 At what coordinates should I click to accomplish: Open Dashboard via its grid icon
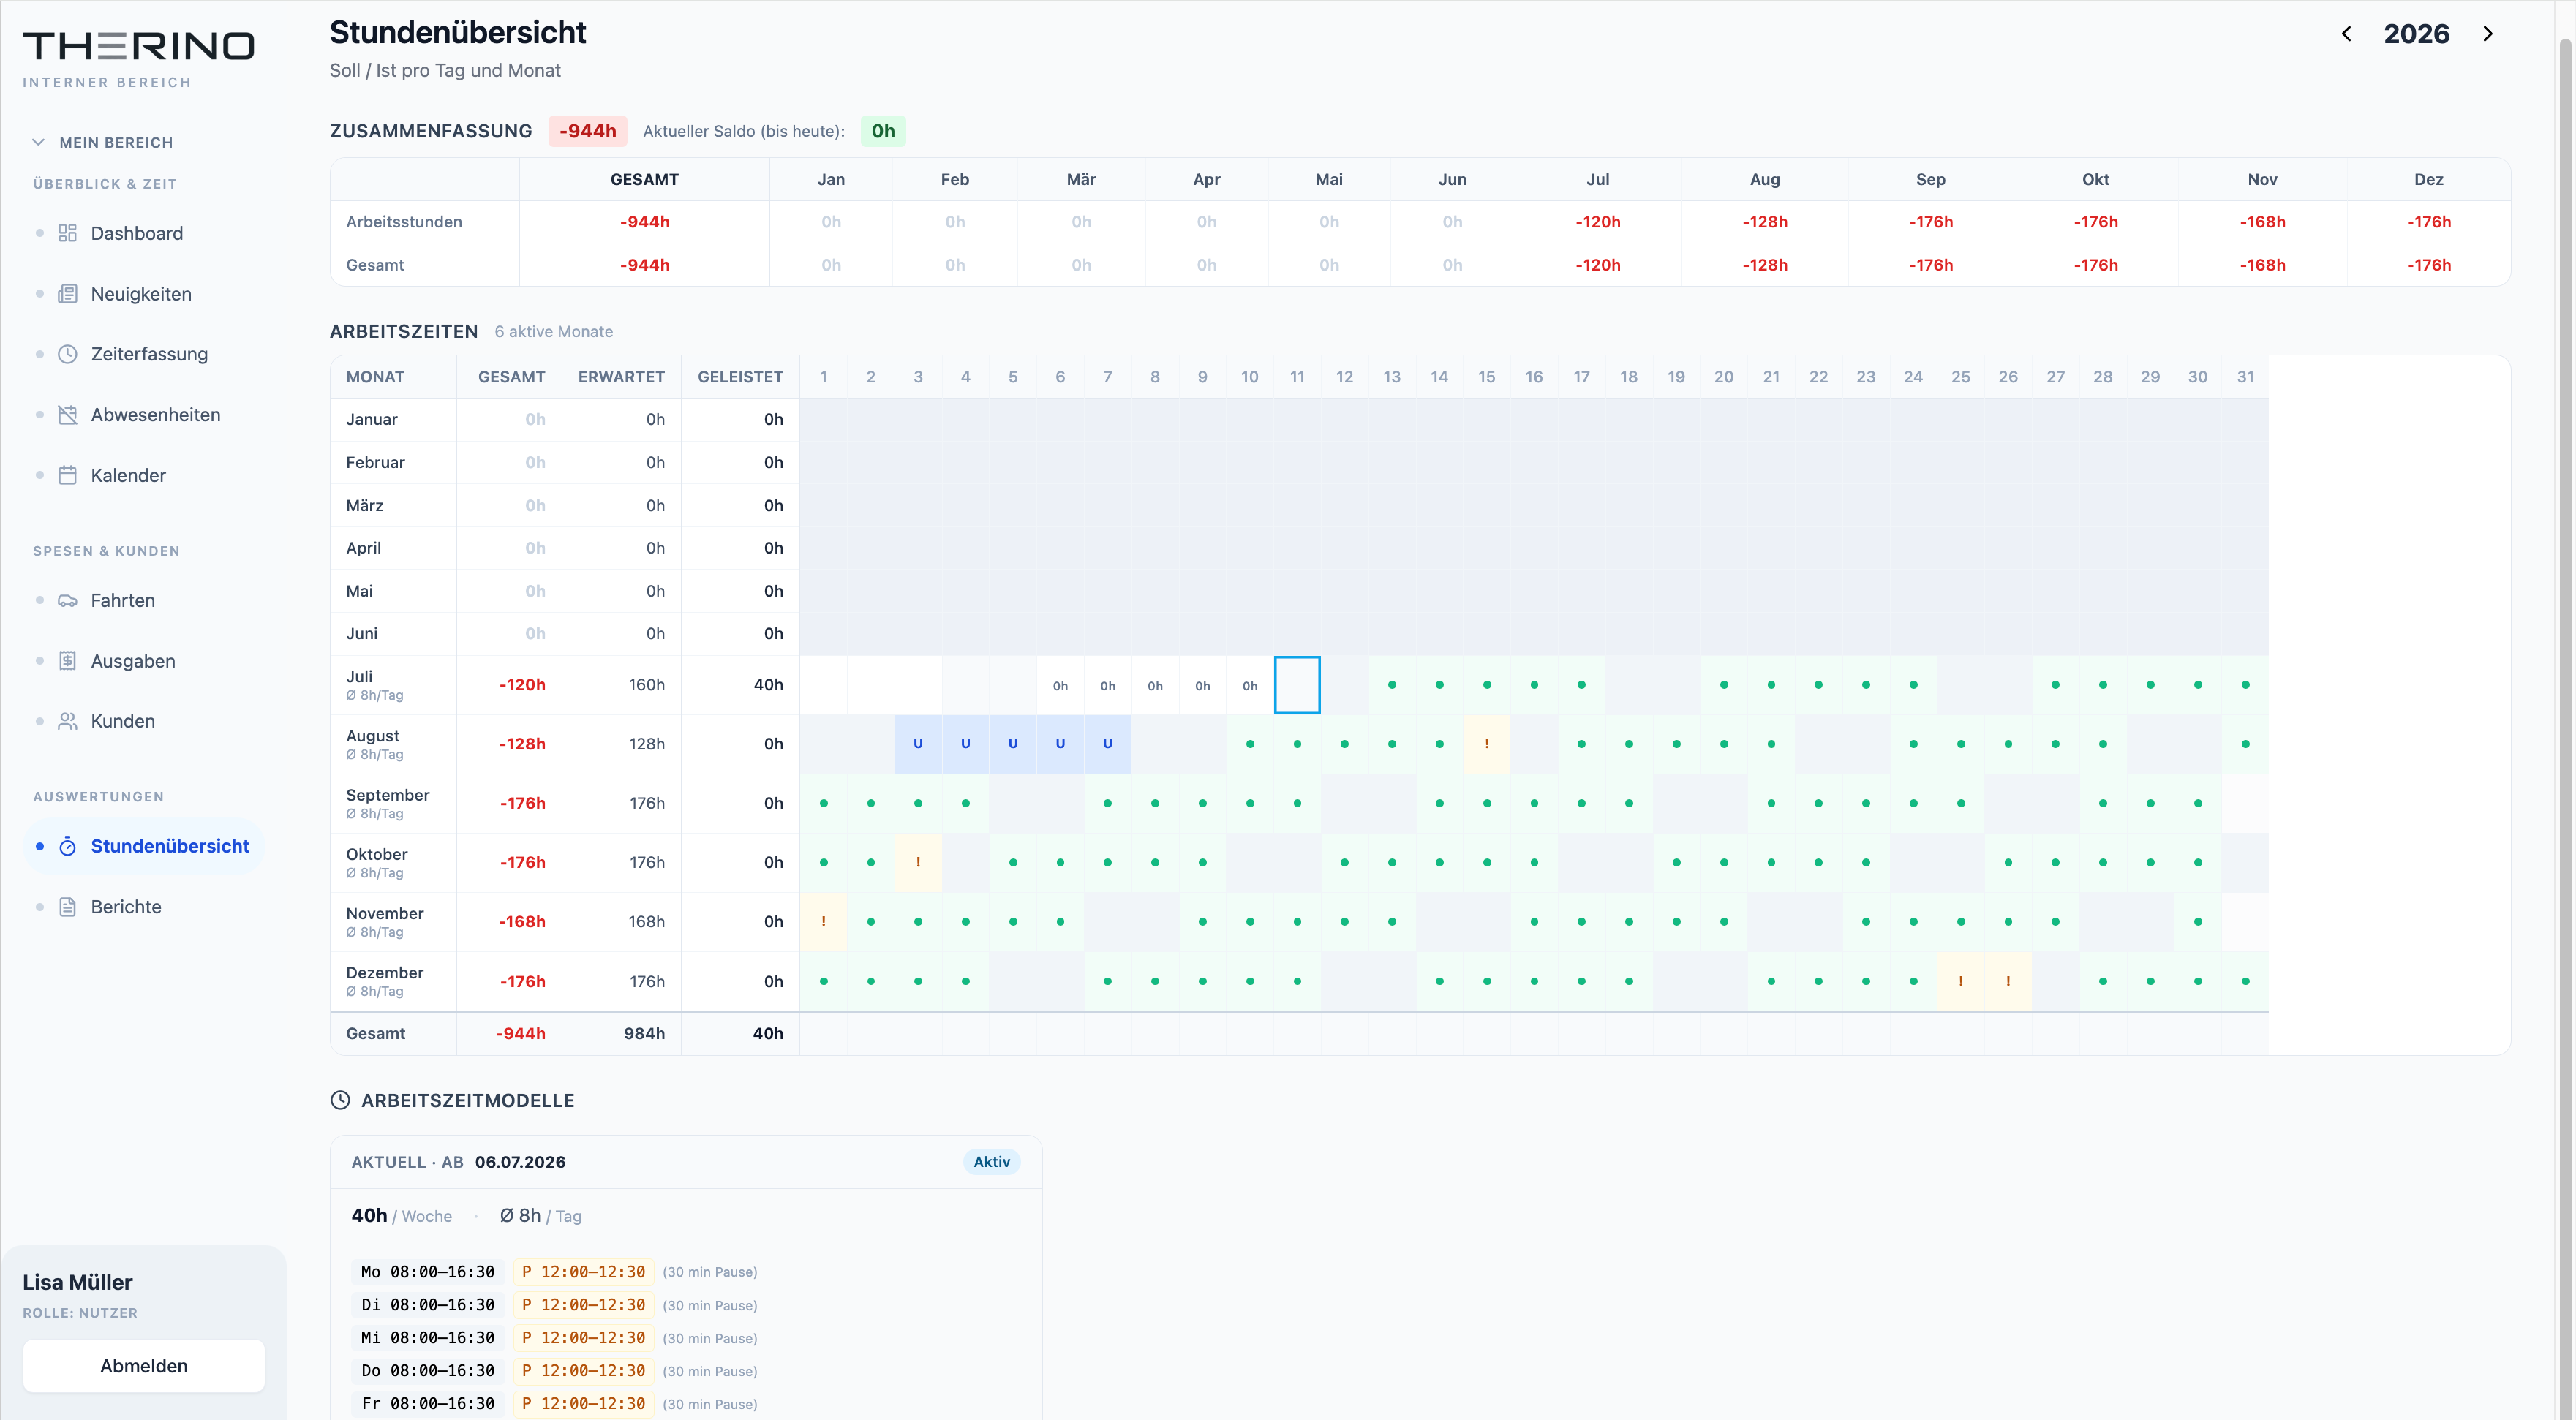tap(67, 233)
